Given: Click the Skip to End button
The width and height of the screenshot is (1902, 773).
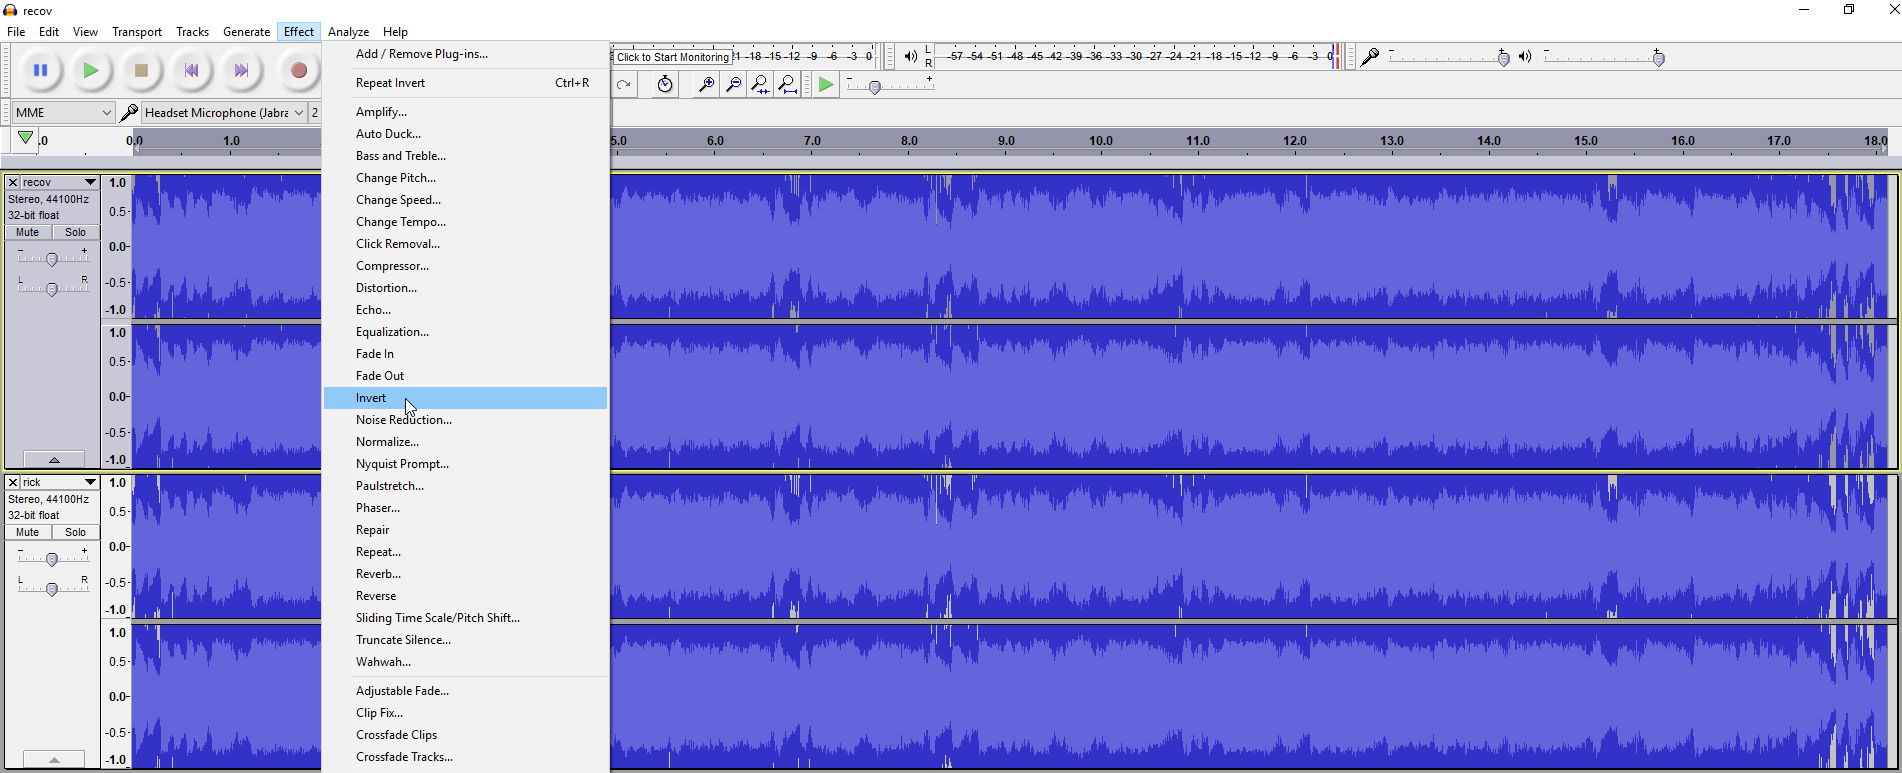Looking at the screenshot, I should 241,70.
